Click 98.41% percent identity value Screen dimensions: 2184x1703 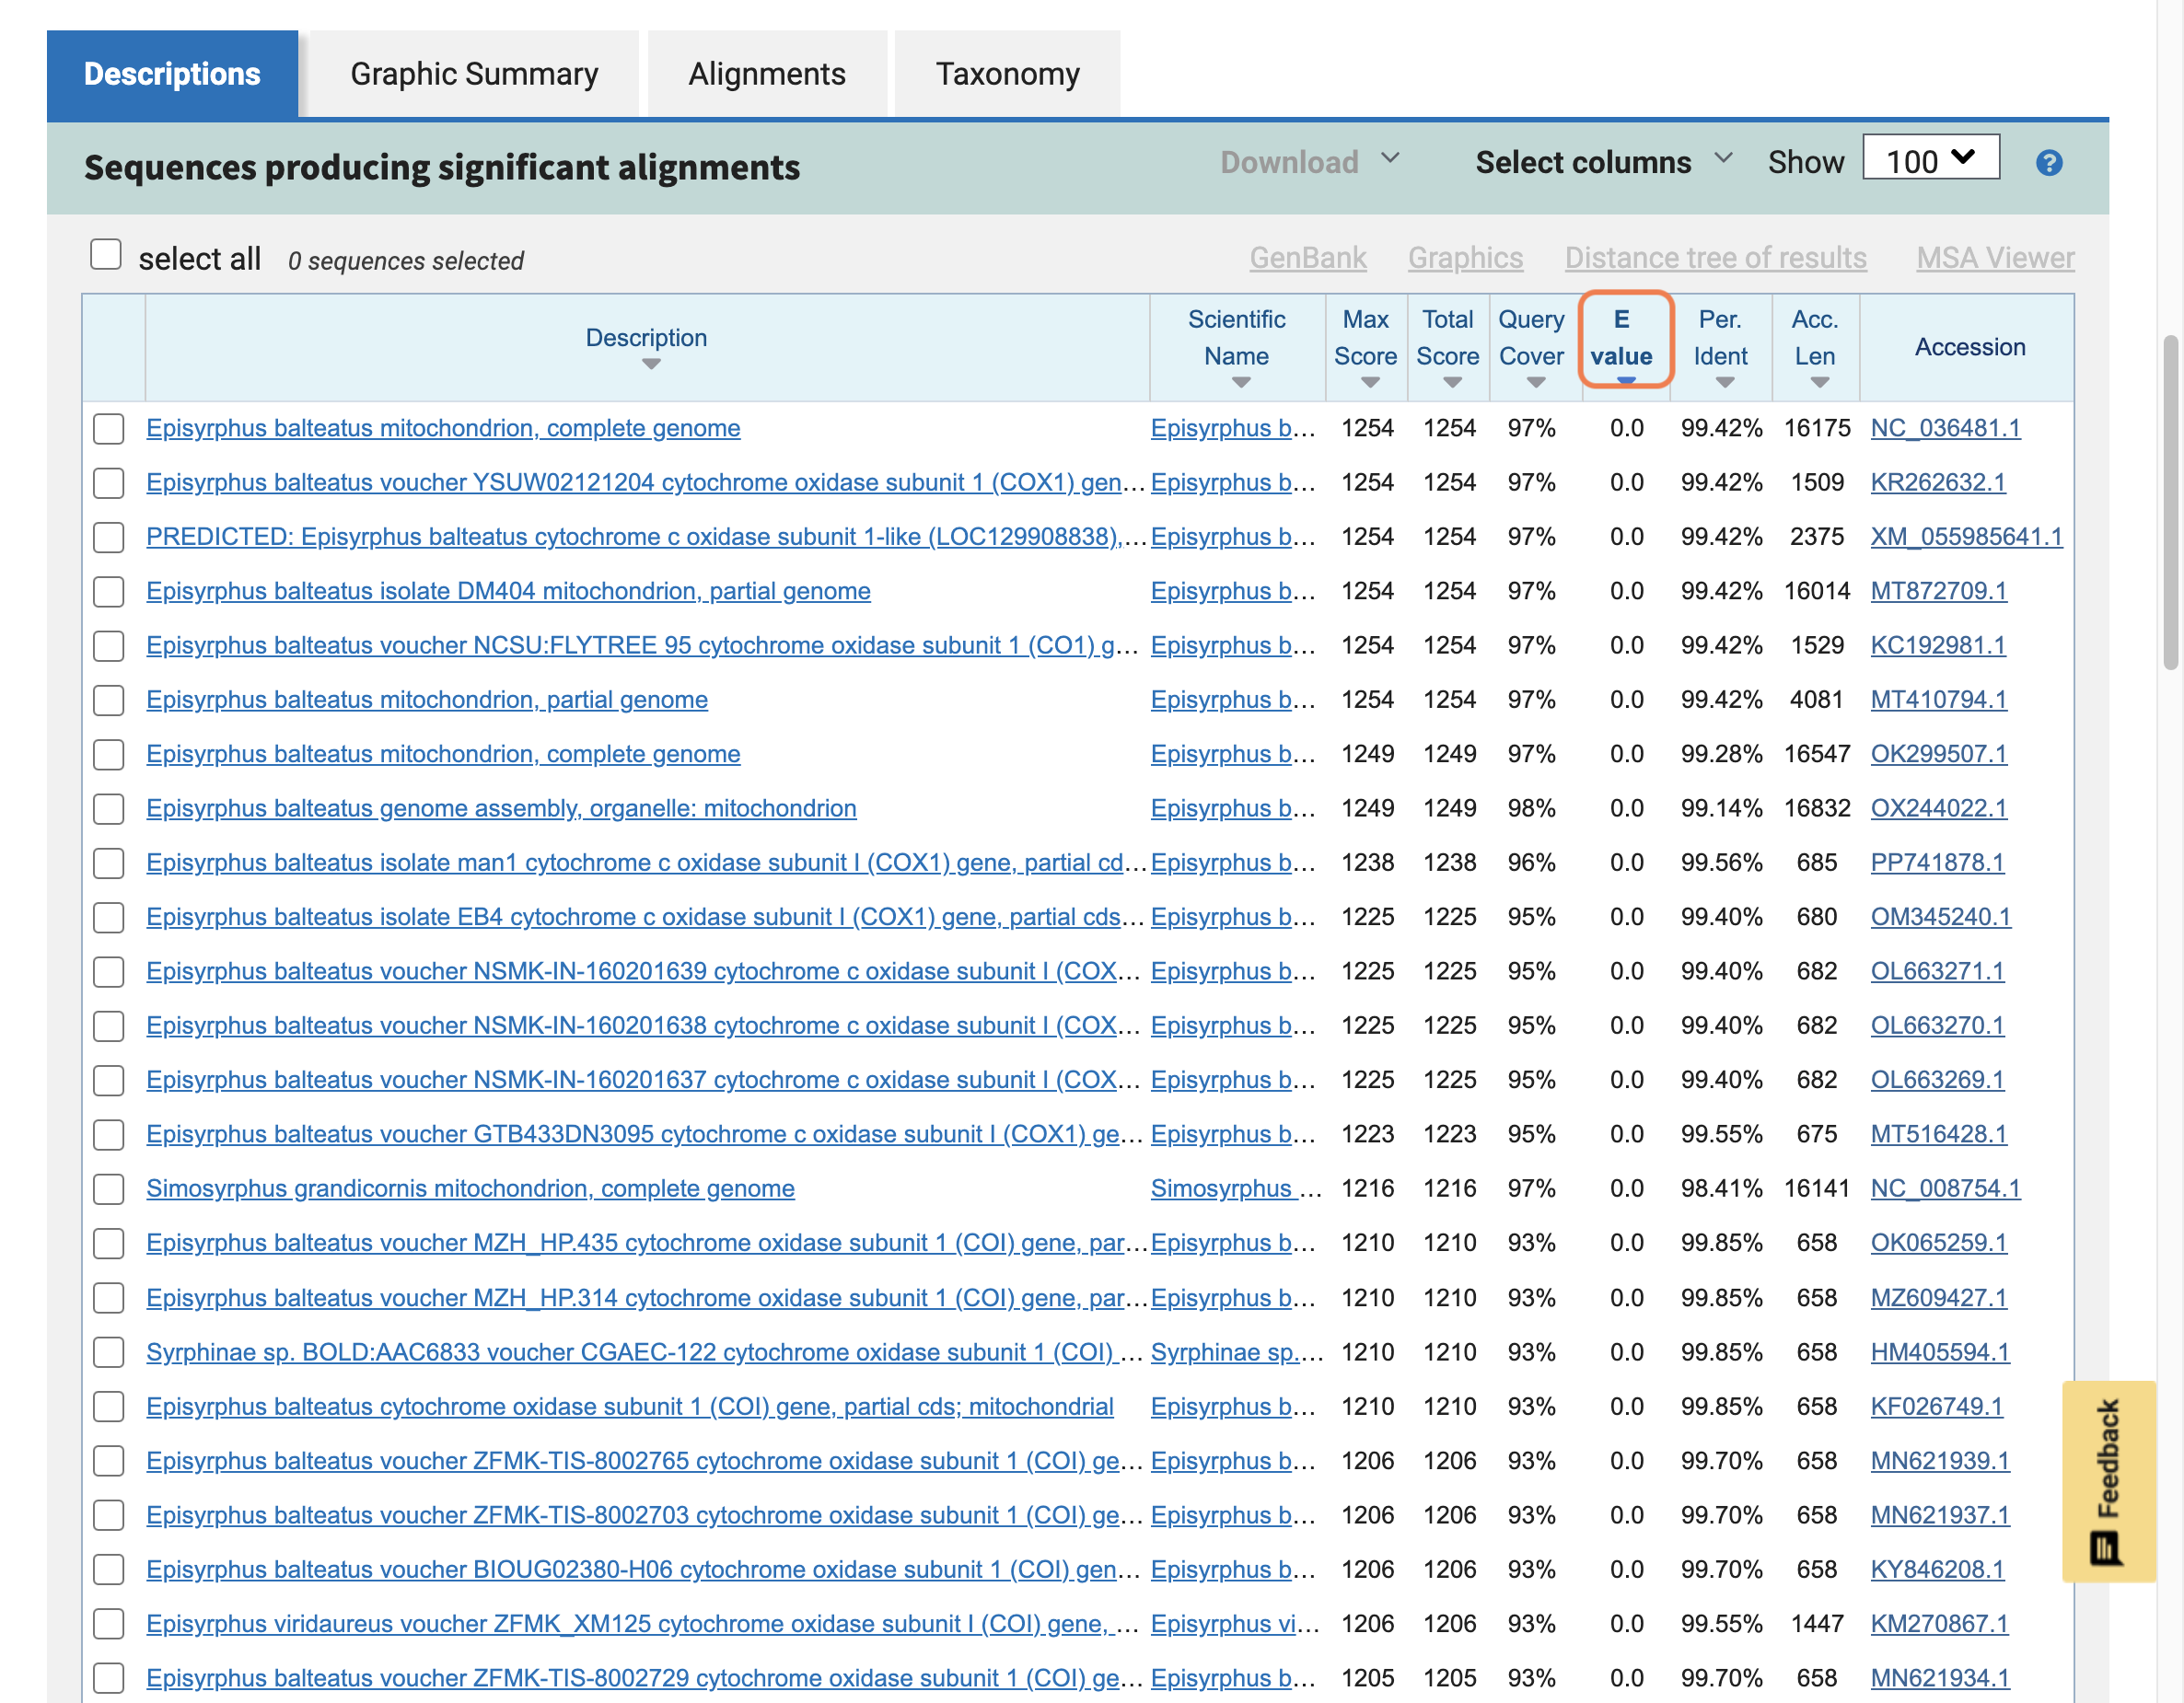pos(1720,1189)
